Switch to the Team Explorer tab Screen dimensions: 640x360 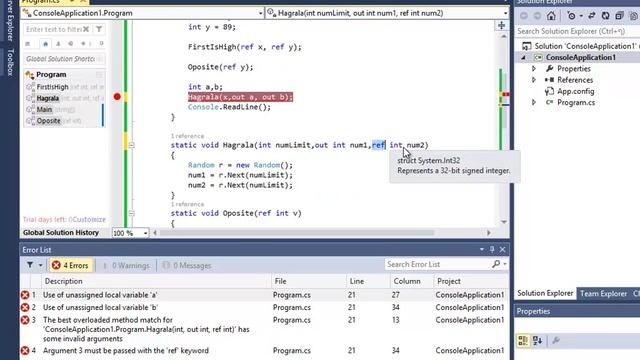coord(603,293)
